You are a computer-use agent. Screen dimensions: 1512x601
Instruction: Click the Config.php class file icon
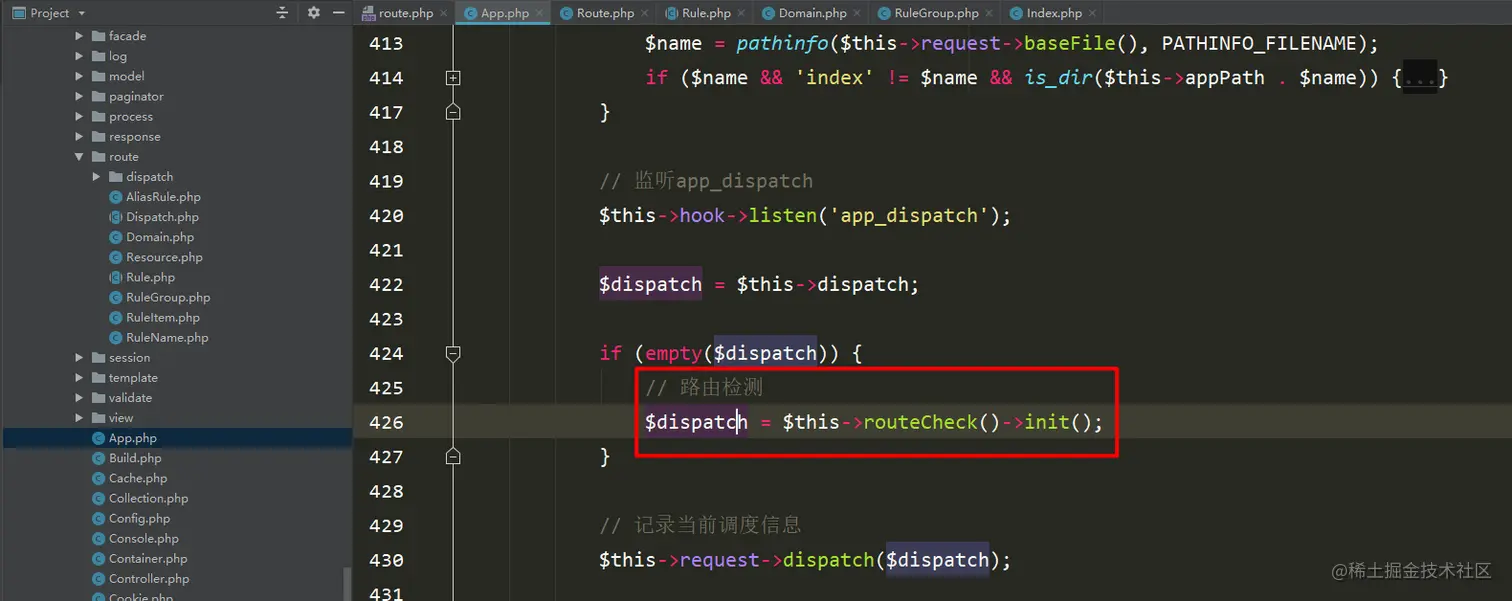coord(98,518)
